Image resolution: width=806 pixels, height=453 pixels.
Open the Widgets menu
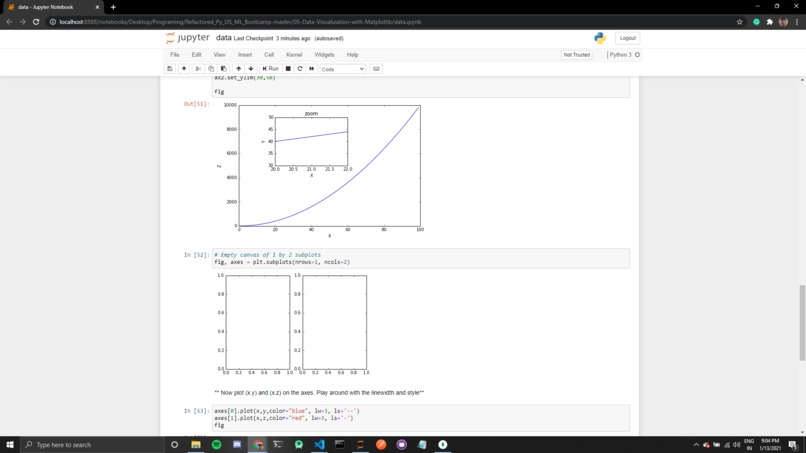324,55
